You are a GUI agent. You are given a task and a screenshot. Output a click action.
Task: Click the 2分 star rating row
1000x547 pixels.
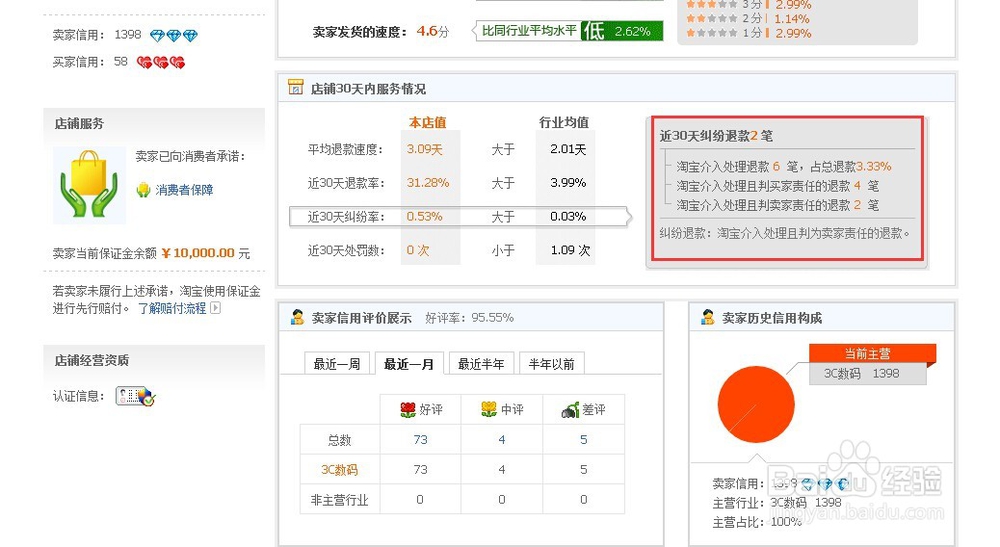[x=748, y=18]
